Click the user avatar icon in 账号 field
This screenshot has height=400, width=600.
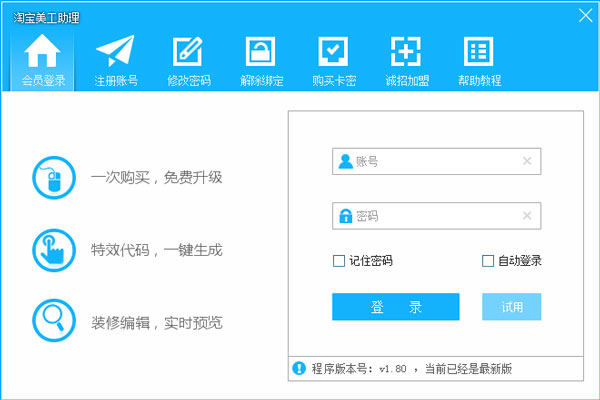pyautogui.click(x=346, y=161)
